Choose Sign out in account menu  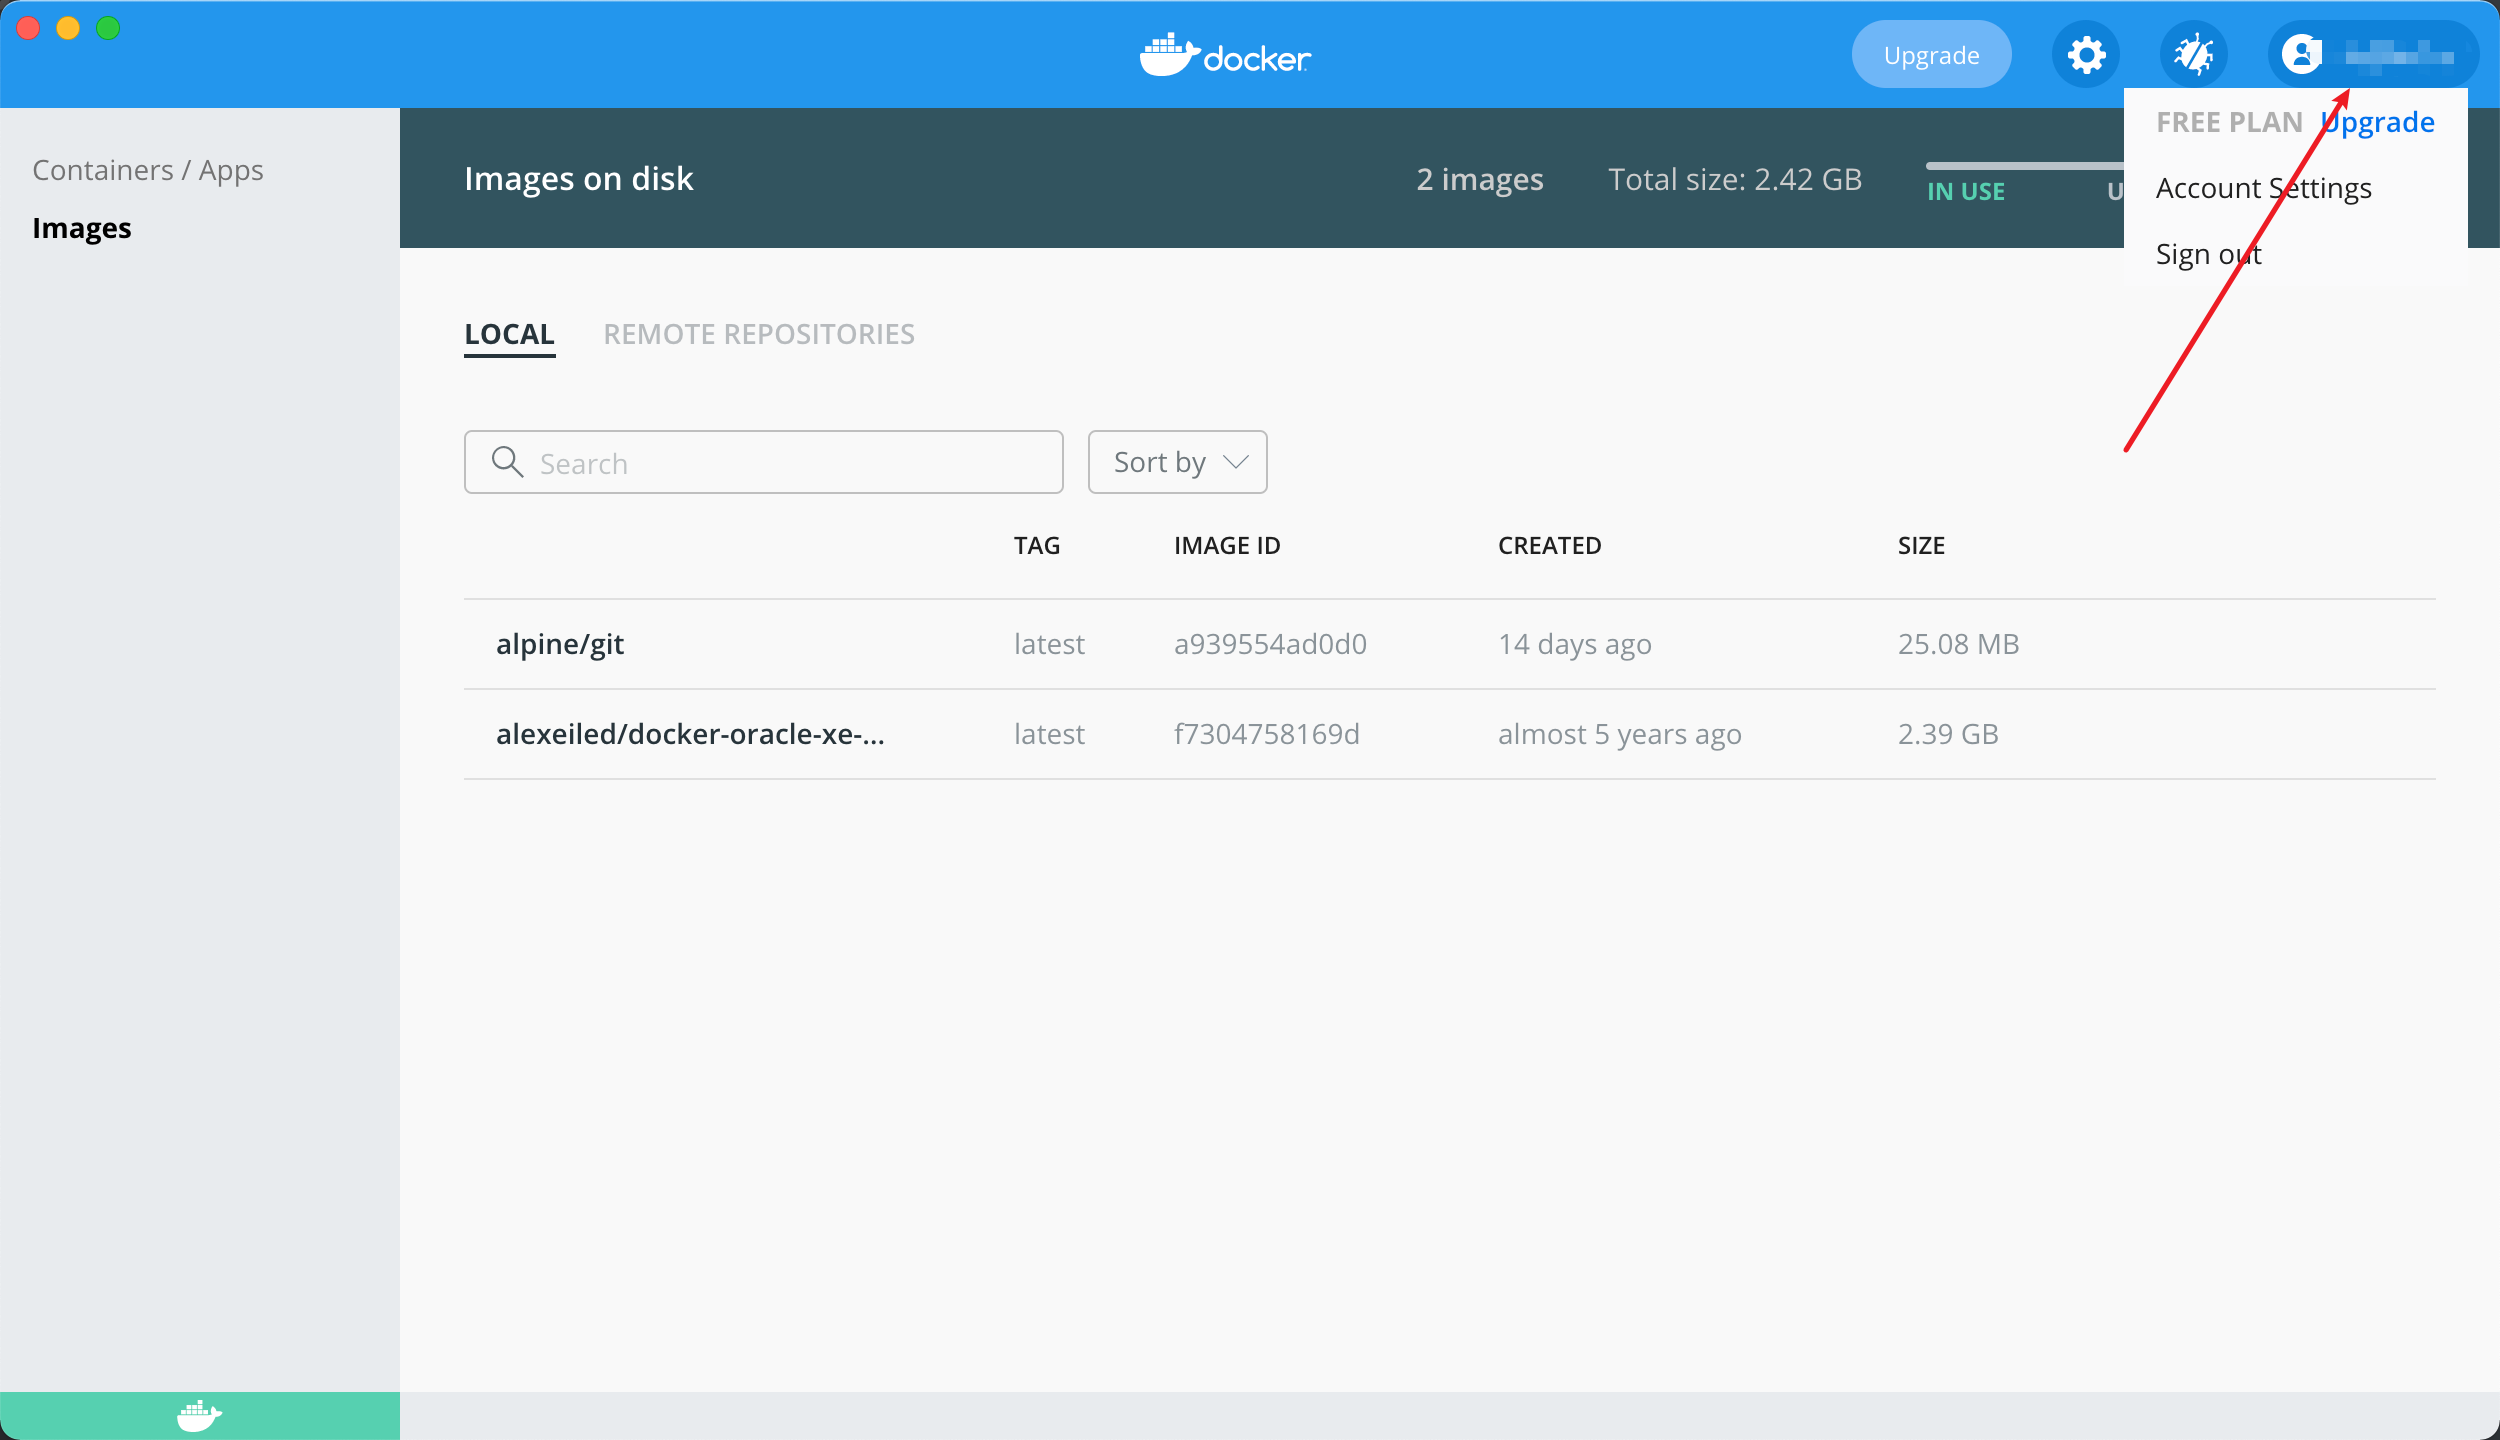[x=2208, y=254]
